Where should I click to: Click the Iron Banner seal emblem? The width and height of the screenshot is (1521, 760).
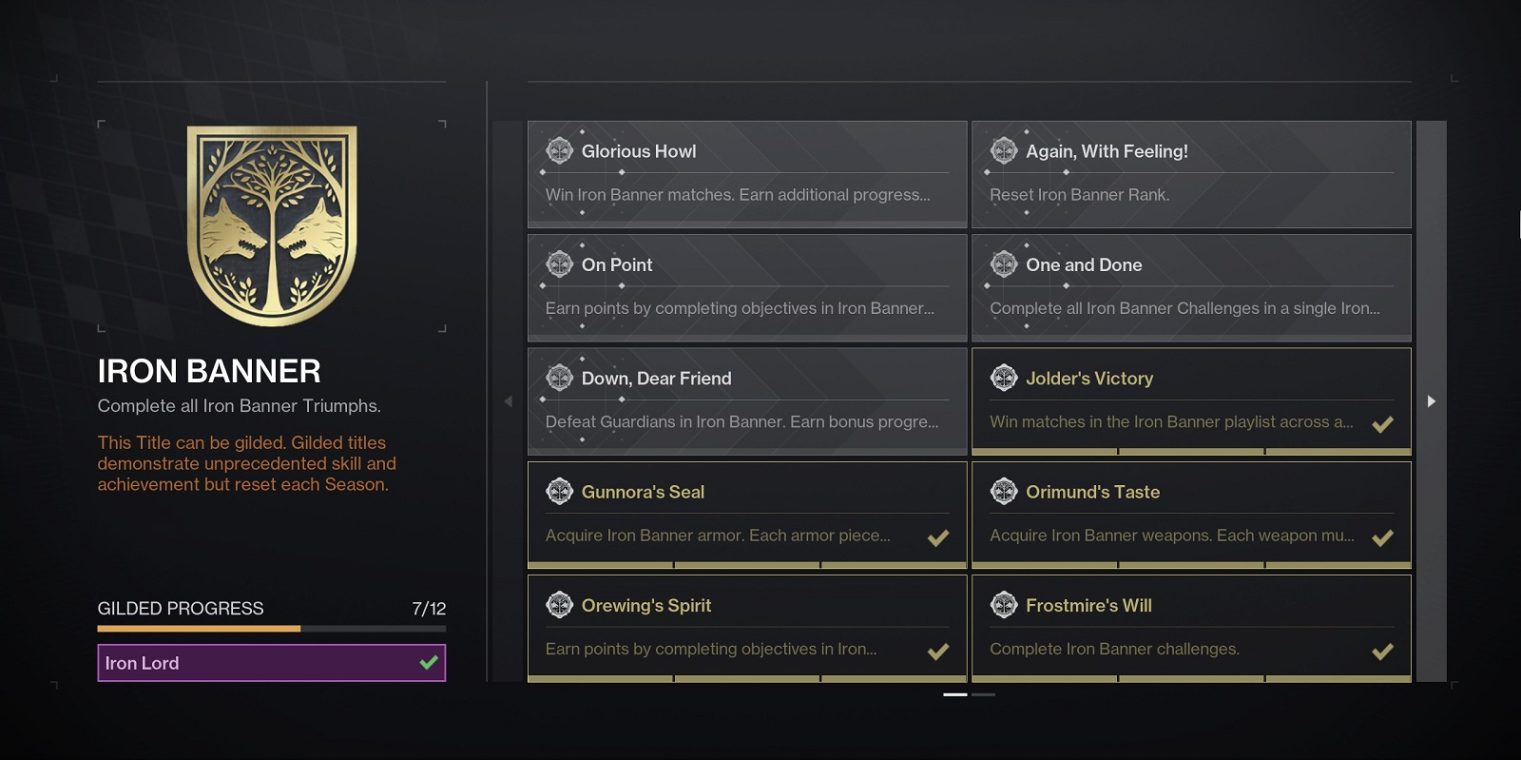pos(272,226)
